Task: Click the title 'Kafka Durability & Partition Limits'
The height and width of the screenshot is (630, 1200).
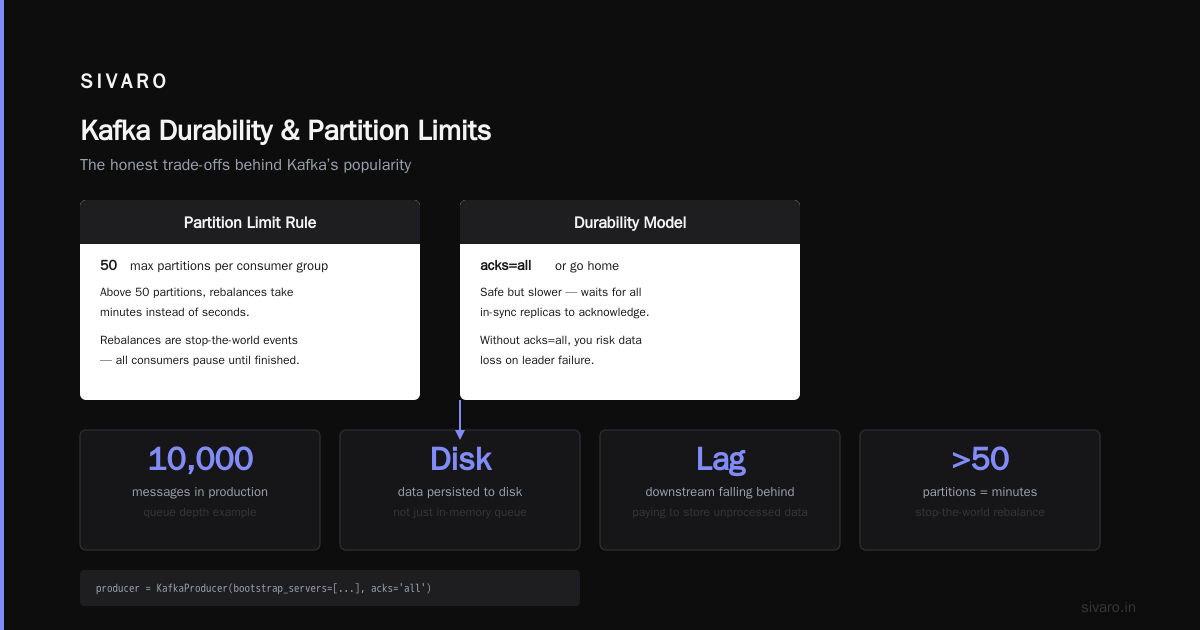Action: point(285,130)
